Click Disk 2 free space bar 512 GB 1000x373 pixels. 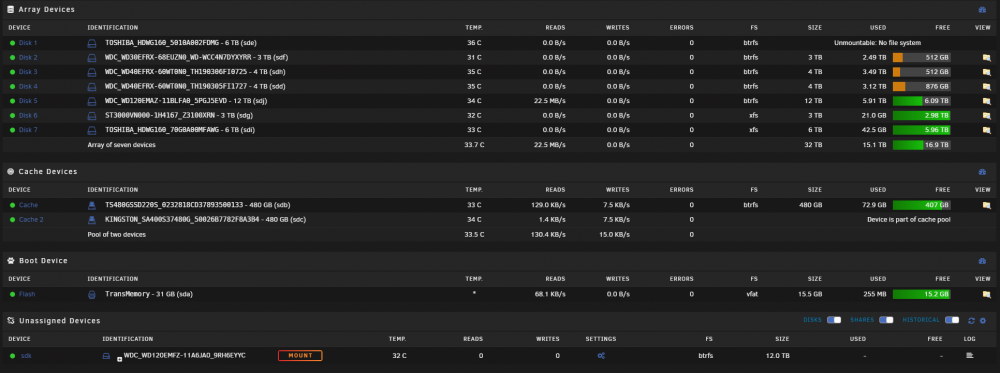click(x=922, y=57)
